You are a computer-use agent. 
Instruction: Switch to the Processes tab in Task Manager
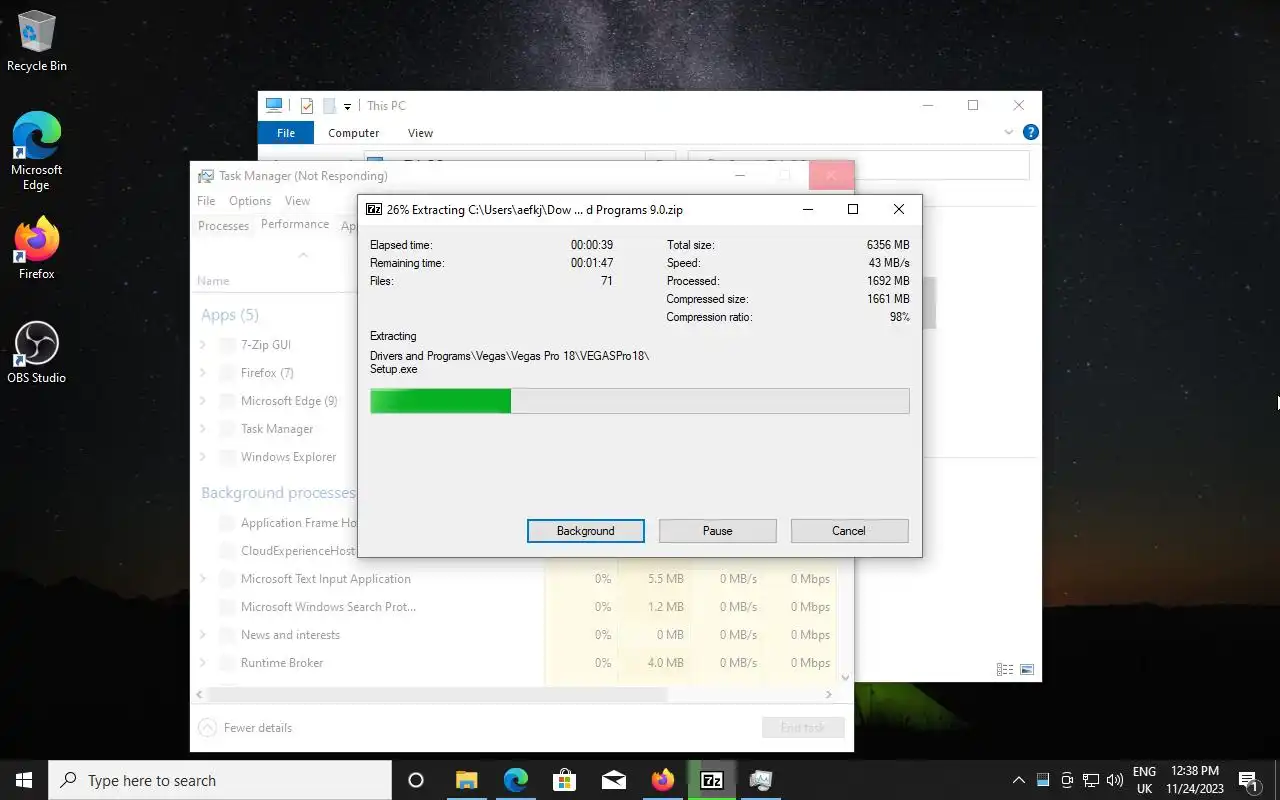(x=223, y=226)
